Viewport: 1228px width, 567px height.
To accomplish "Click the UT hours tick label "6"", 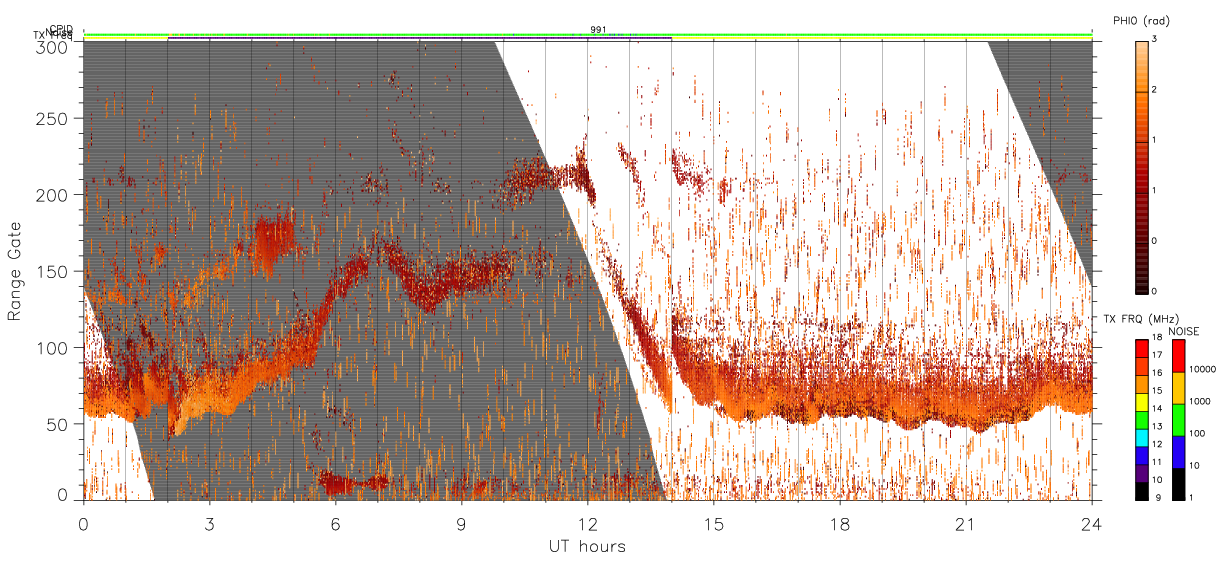I will 335,523.
